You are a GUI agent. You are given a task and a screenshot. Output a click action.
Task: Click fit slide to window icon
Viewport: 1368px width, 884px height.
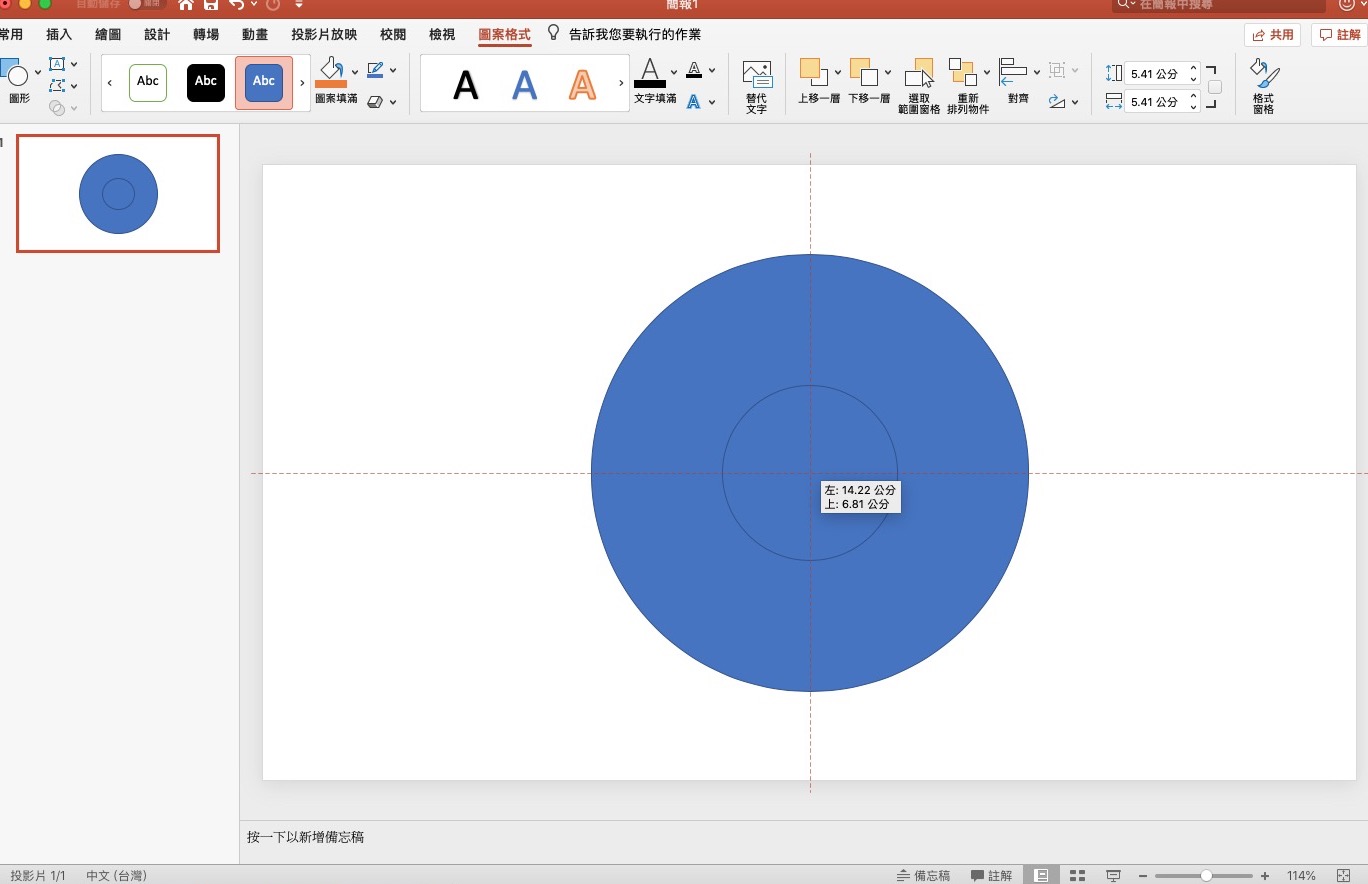[1343, 875]
